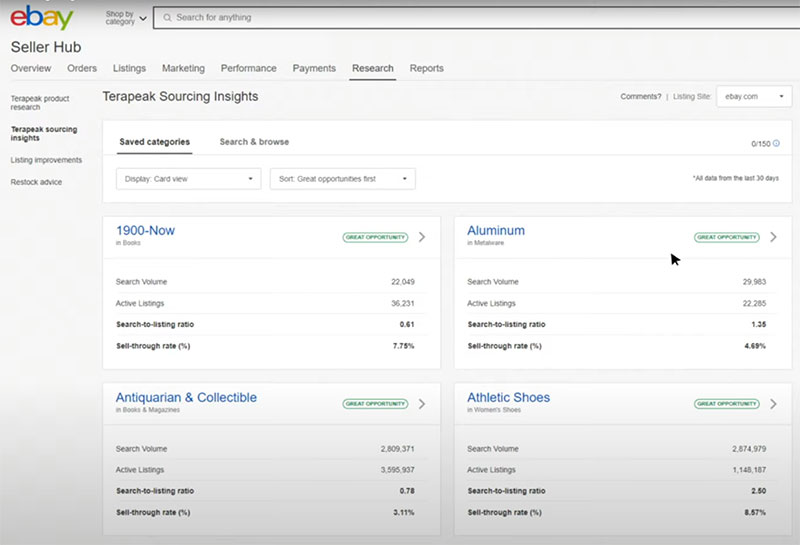Open Terapeak sourcing insights in sidebar

coord(44,134)
